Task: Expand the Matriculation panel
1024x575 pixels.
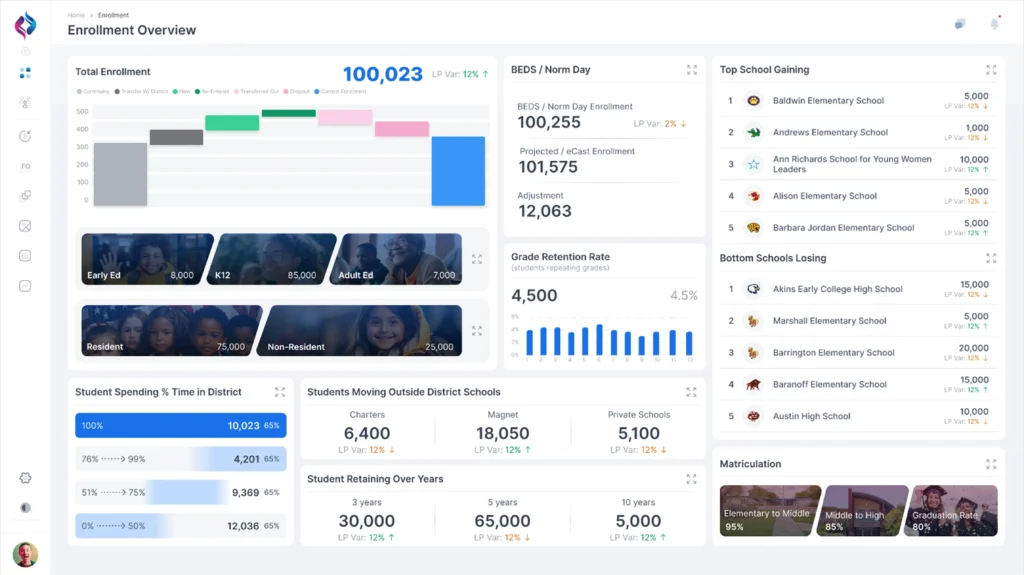Action: point(990,464)
